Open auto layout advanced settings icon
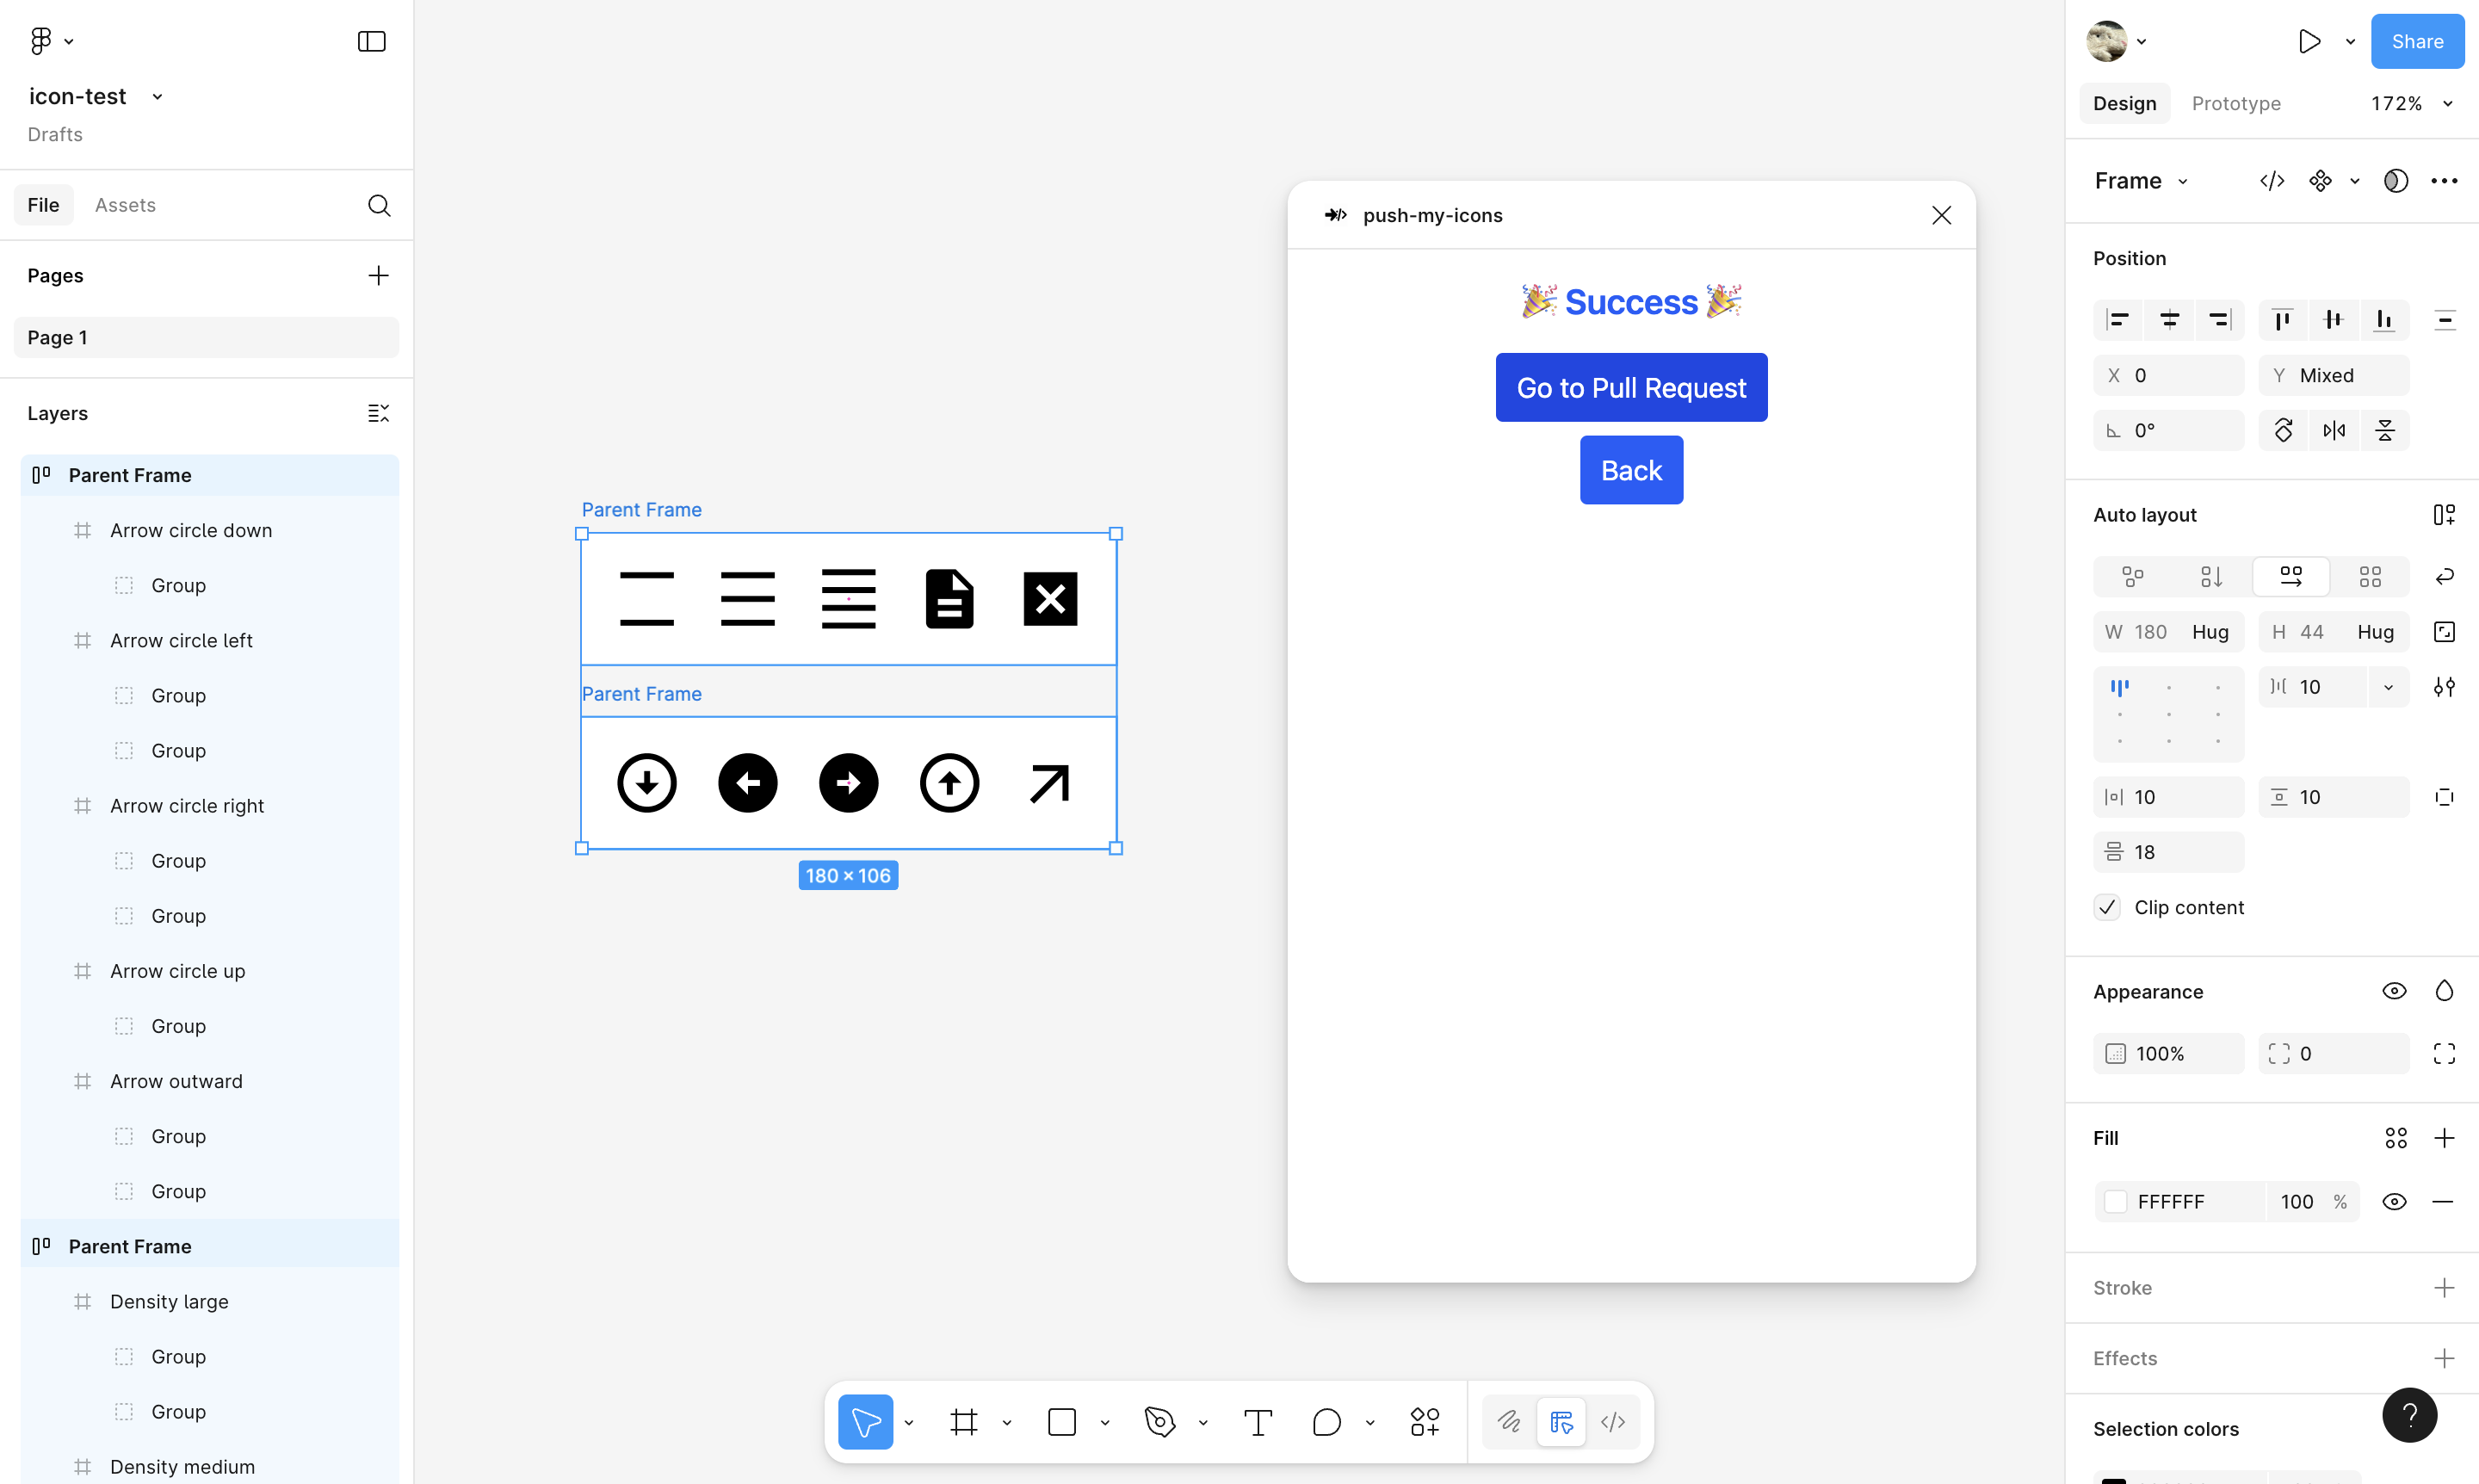Screen dimensions: 2479x1484 coord(2444,687)
